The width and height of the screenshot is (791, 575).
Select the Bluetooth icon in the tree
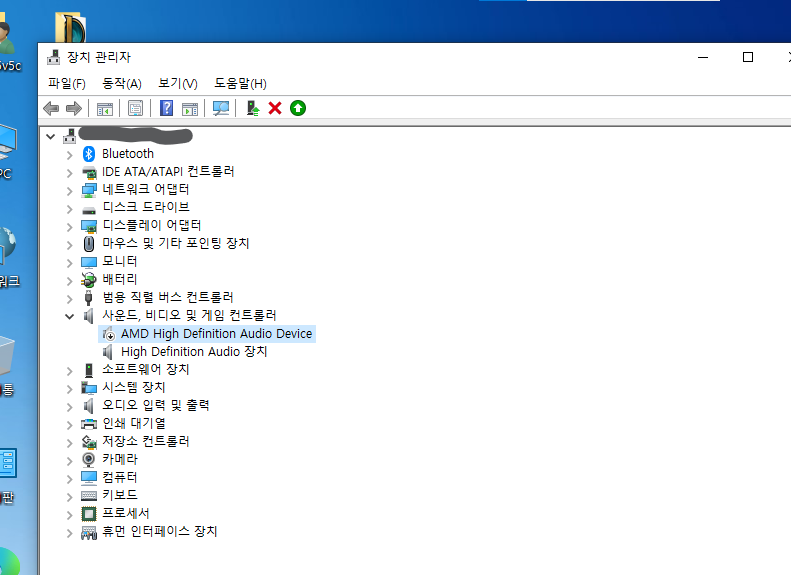pos(89,154)
